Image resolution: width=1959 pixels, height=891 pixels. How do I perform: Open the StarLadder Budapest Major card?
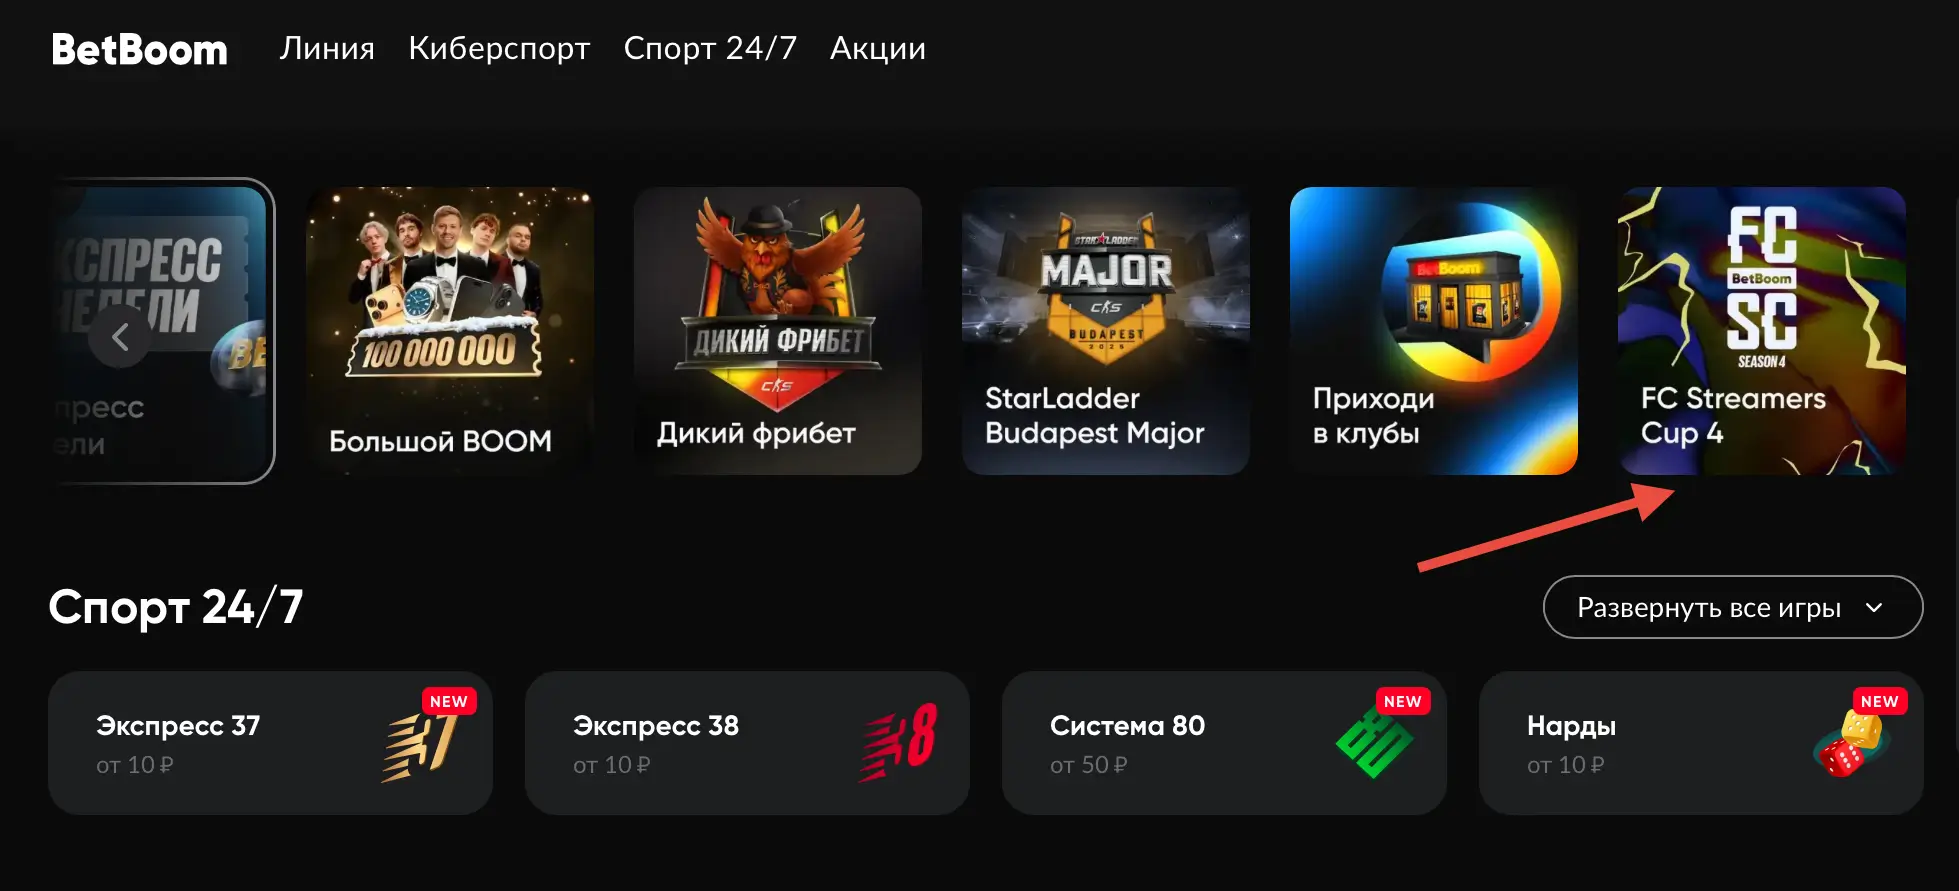1106,331
